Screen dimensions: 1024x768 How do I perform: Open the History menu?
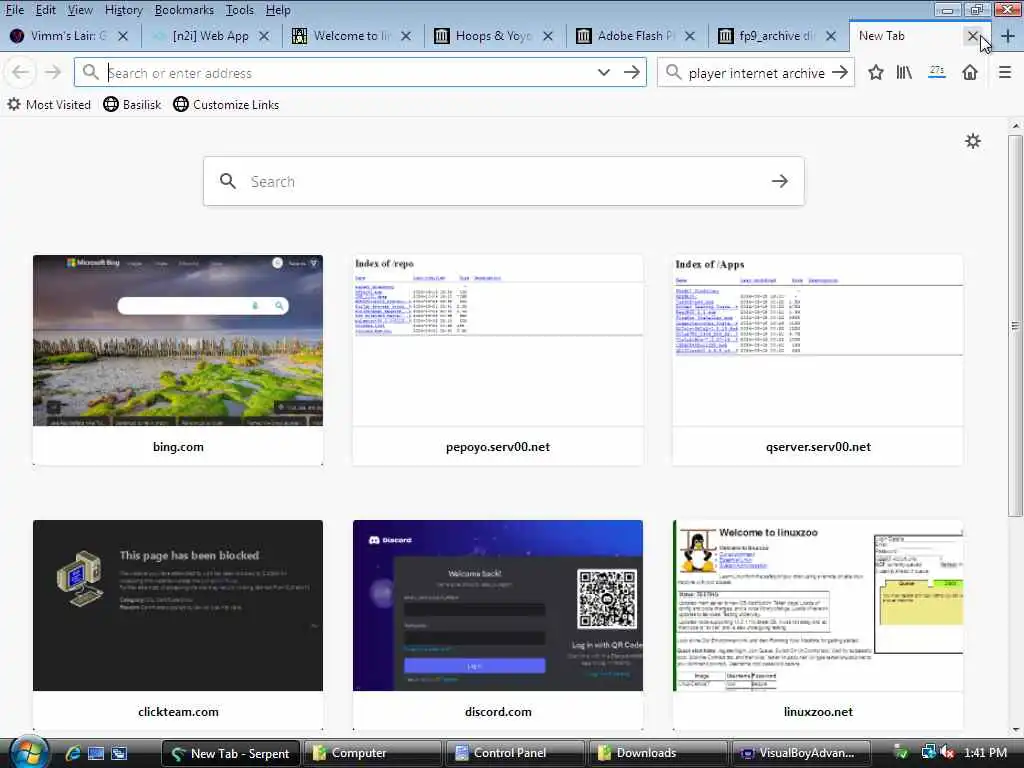[123, 10]
